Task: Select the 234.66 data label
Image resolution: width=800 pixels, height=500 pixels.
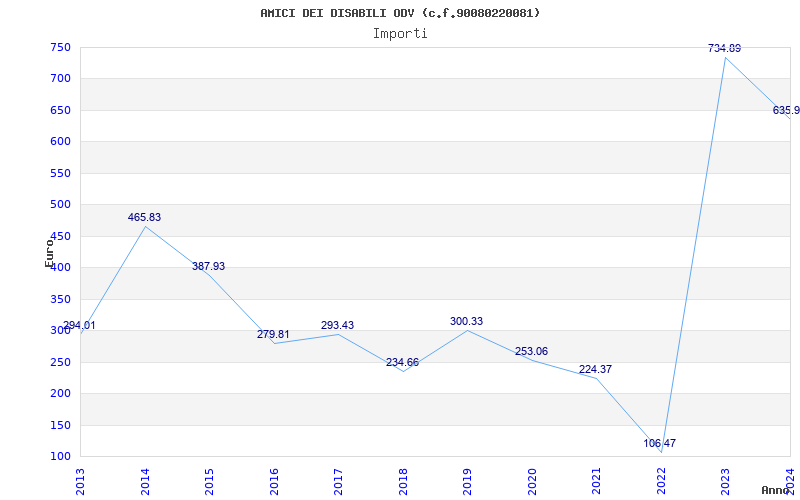Action: click(402, 362)
